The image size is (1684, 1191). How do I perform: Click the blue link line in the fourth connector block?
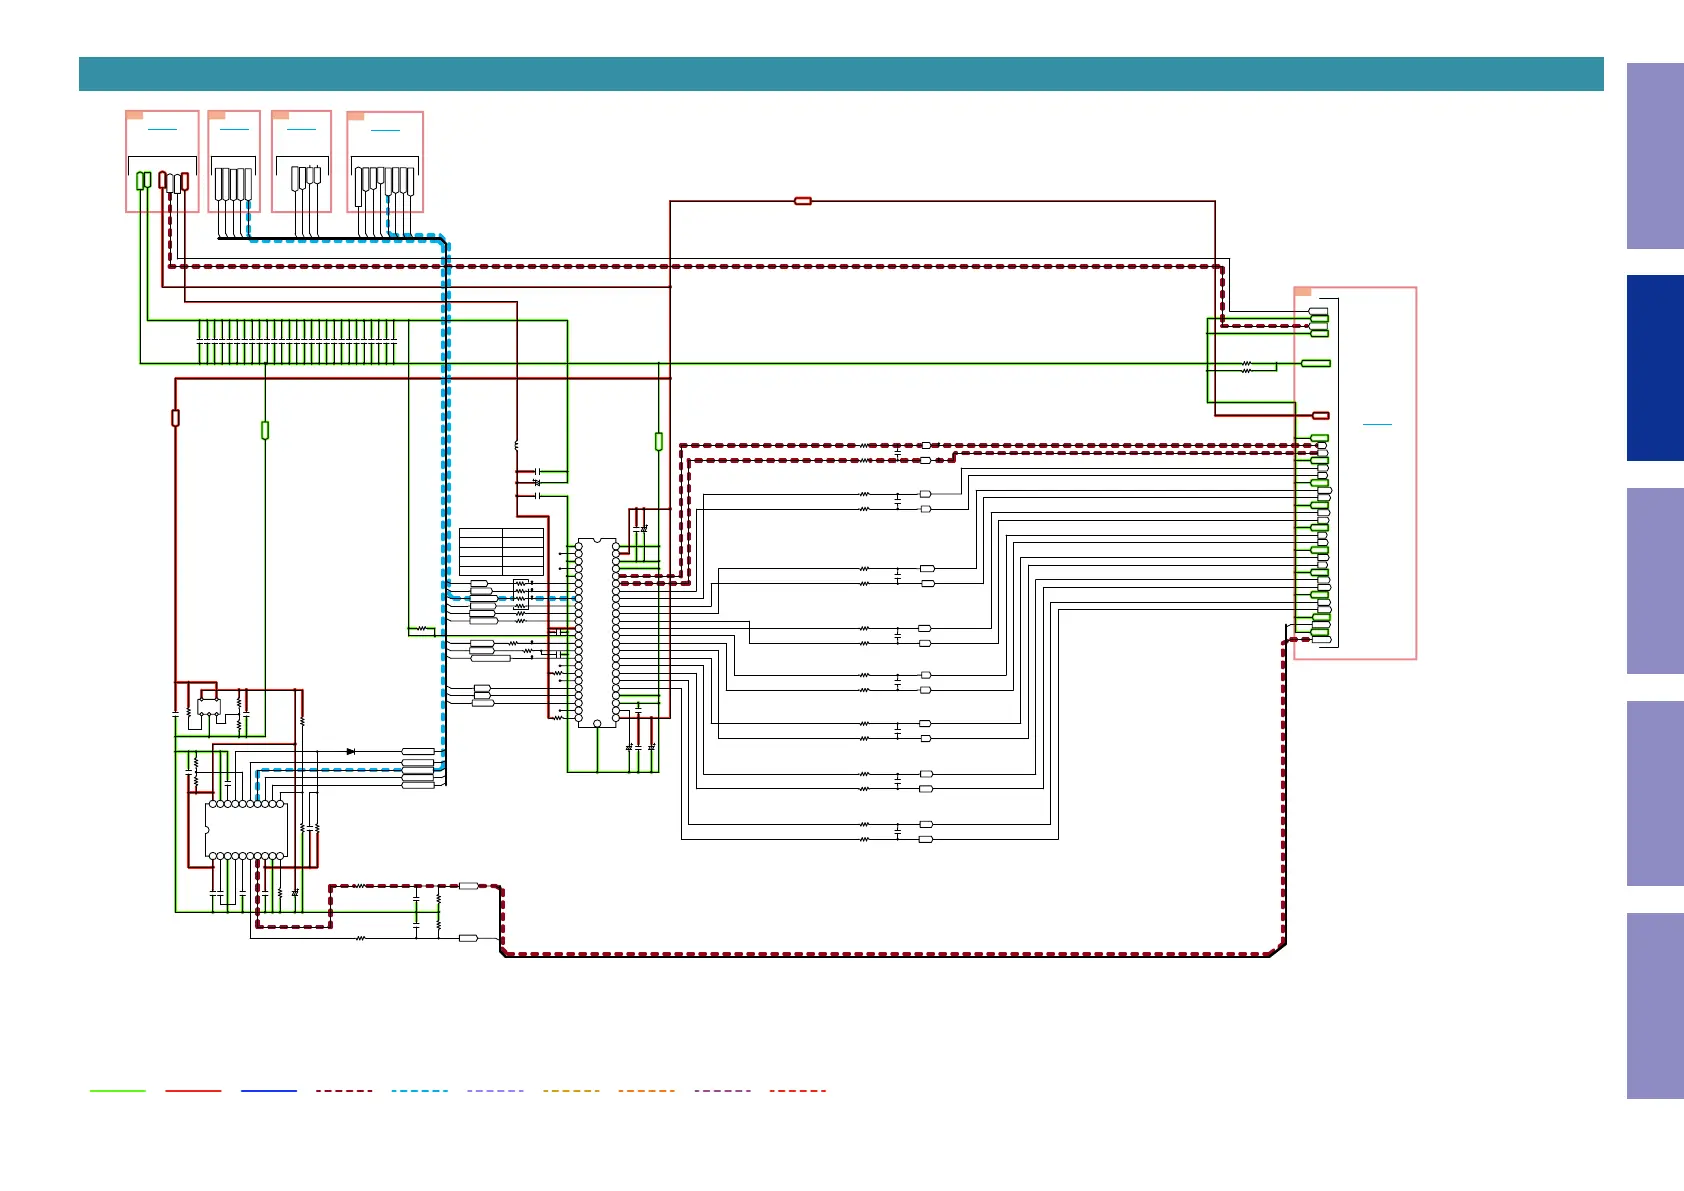pos(385,130)
